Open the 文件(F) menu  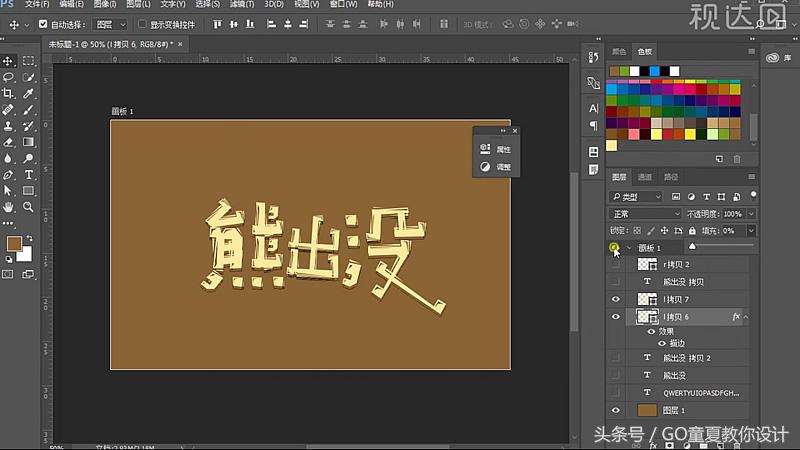(37, 4)
